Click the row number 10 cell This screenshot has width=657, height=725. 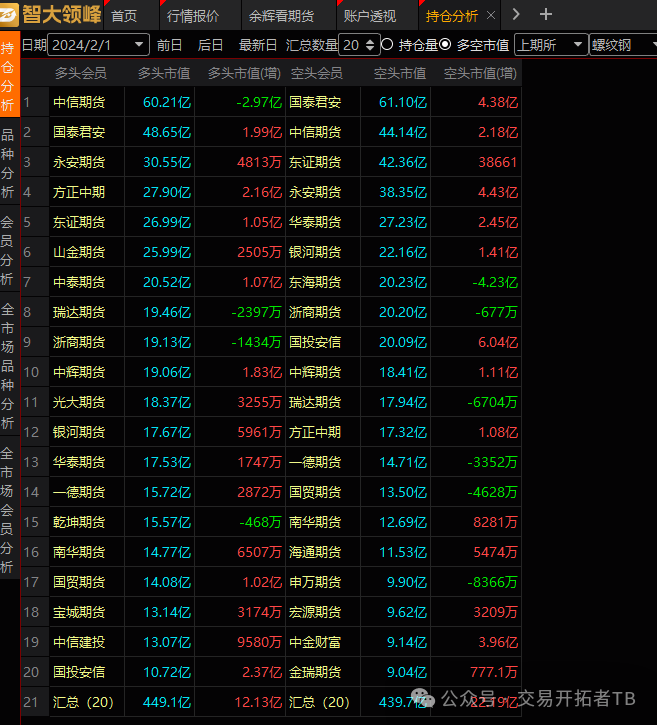tap(35, 372)
